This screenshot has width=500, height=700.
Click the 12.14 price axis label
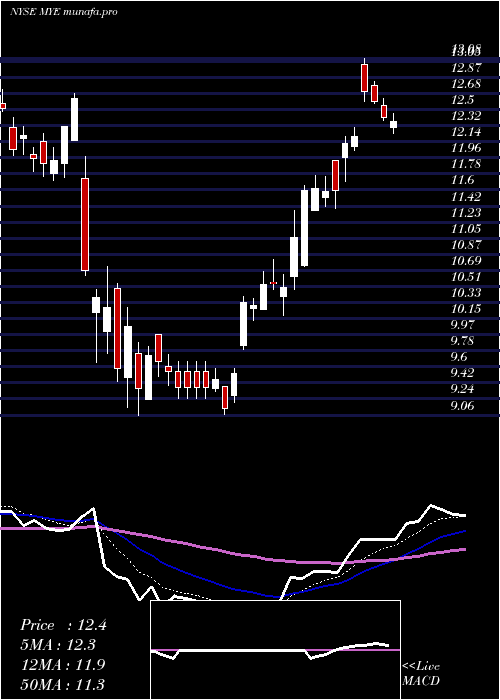(x=466, y=132)
